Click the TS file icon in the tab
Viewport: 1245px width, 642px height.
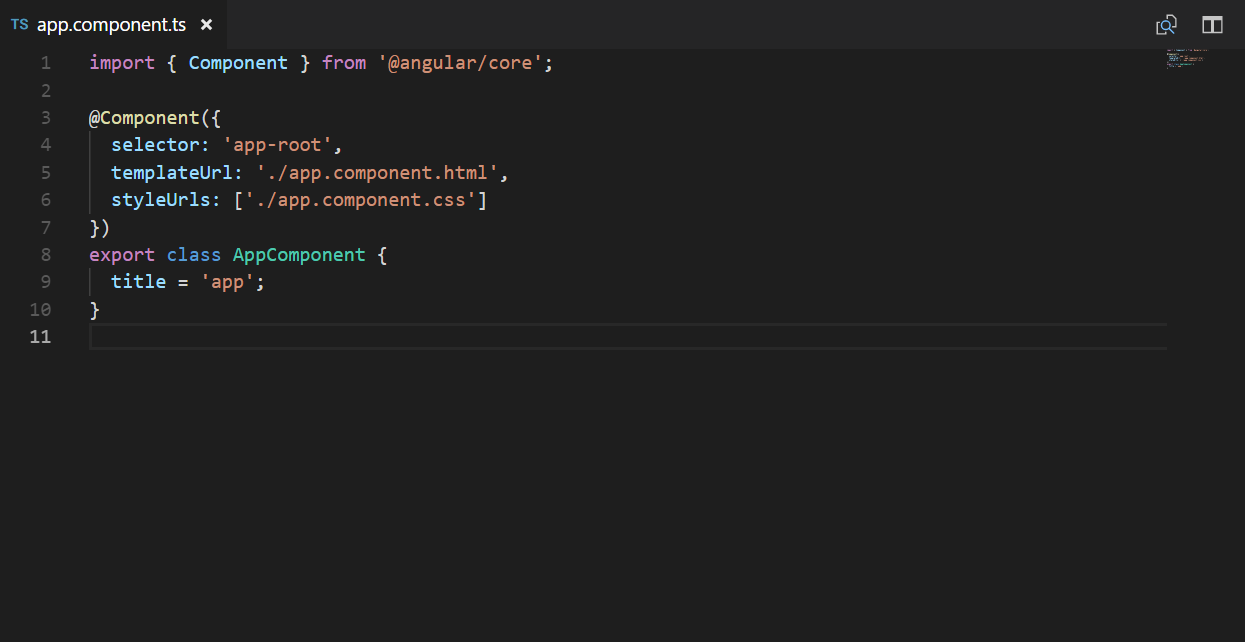[x=19, y=25]
